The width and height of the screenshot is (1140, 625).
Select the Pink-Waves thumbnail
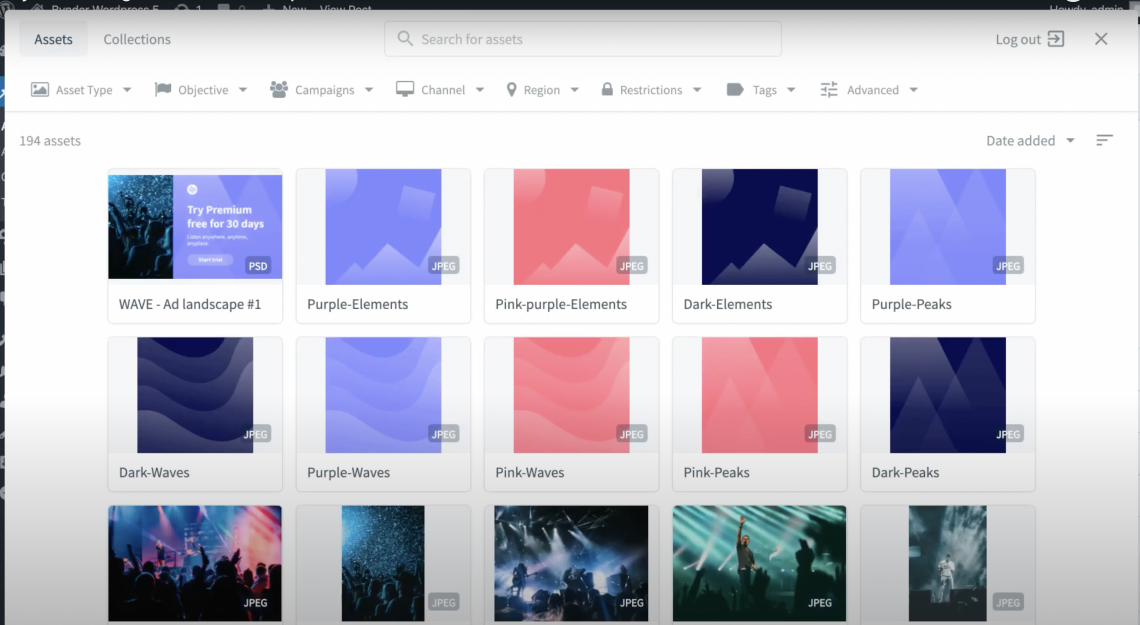click(x=571, y=394)
